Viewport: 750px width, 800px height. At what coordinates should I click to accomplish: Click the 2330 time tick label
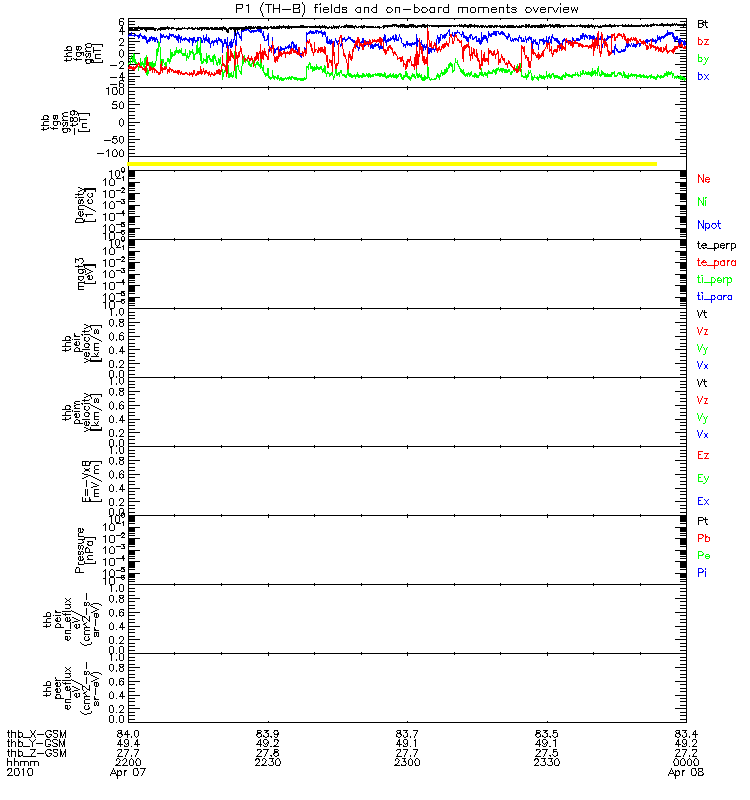coord(547,762)
